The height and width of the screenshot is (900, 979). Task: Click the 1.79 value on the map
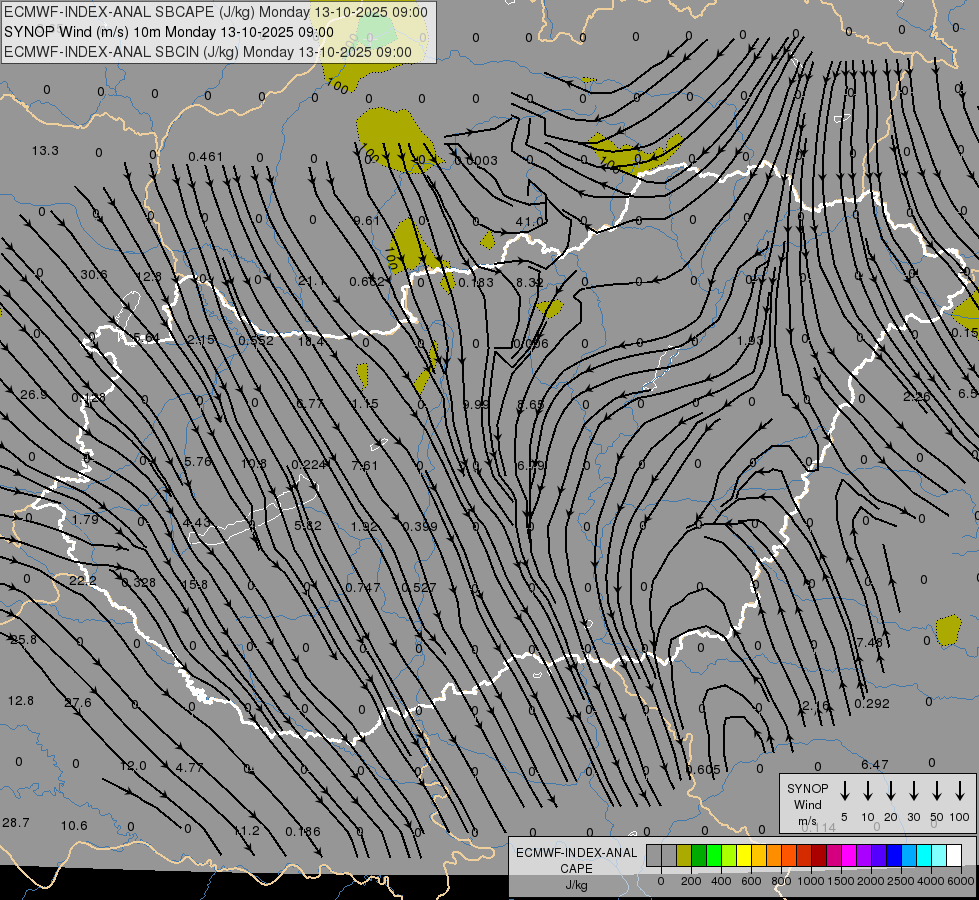point(85,520)
